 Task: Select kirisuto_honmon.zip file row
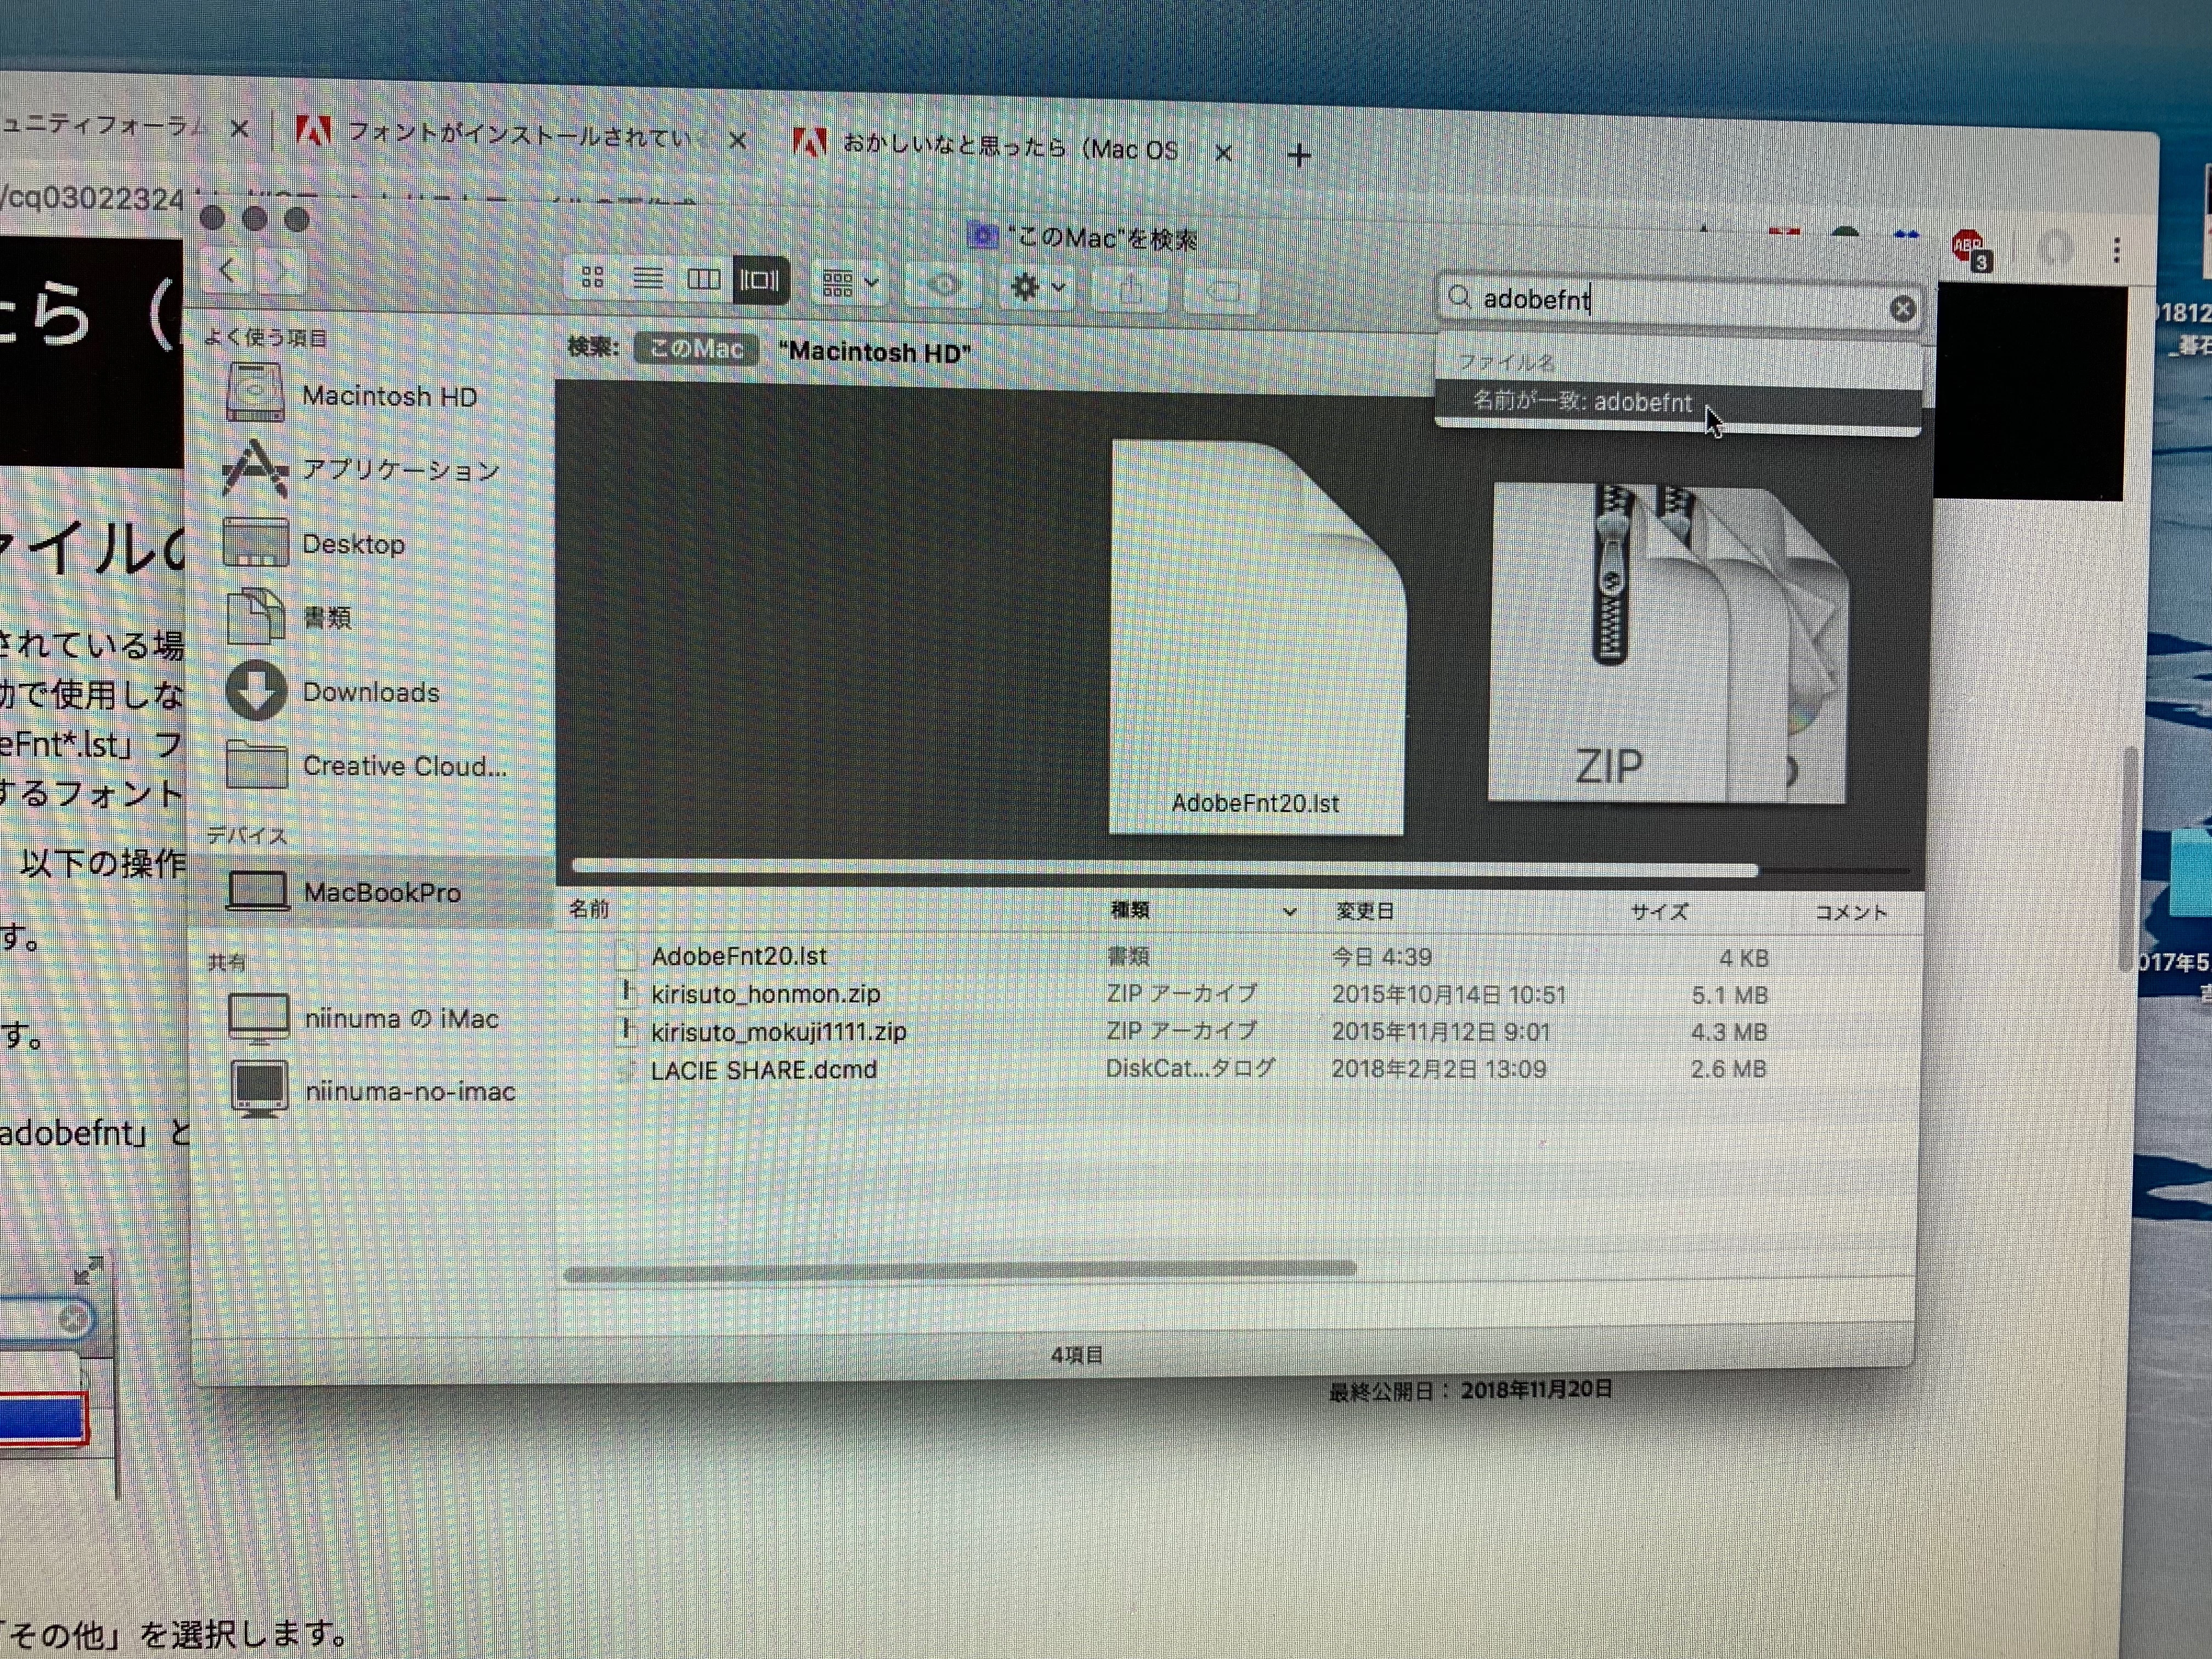click(x=765, y=994)
